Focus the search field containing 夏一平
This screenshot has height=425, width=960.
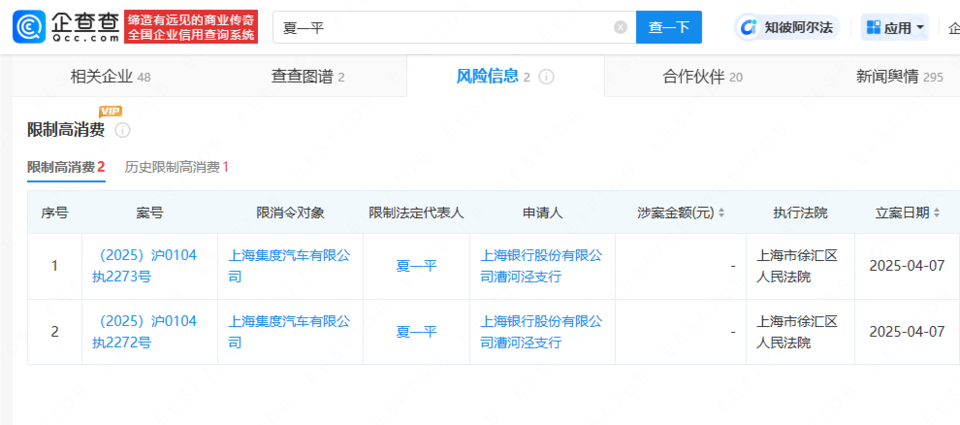[454, 28]
